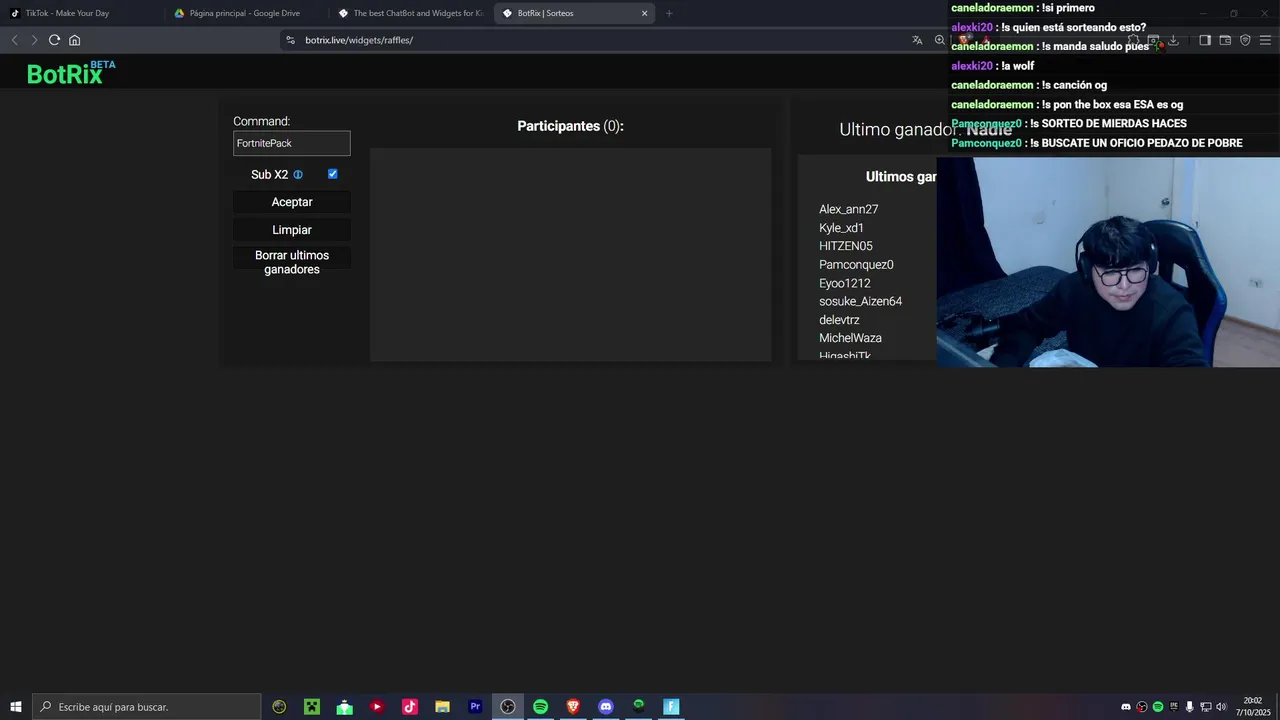Click winner MichelWaza in the list
The height and width of the screenshot is (720, 1280).
[x=851, y=338]
